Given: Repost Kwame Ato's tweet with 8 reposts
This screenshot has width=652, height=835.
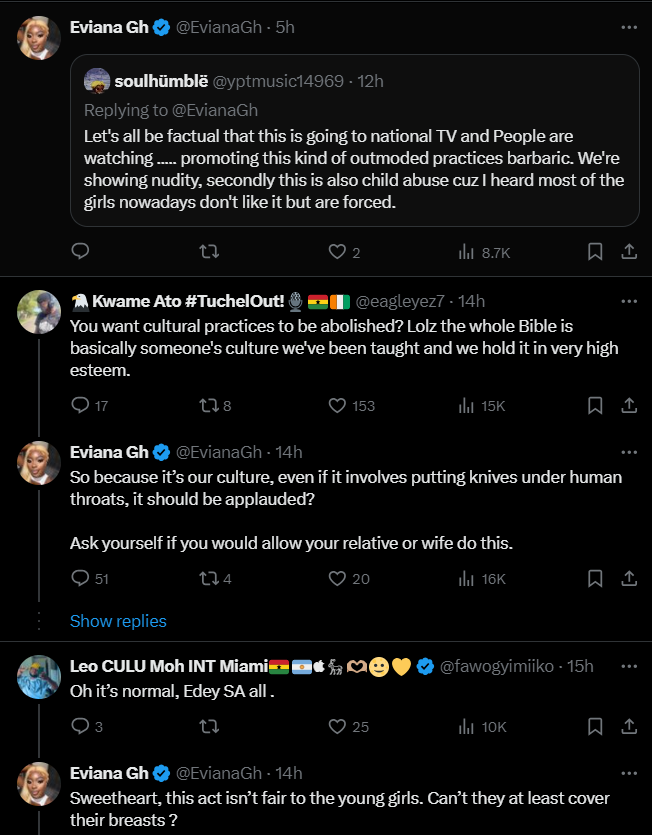Looking at the screenshot, I should click(210, 405).
